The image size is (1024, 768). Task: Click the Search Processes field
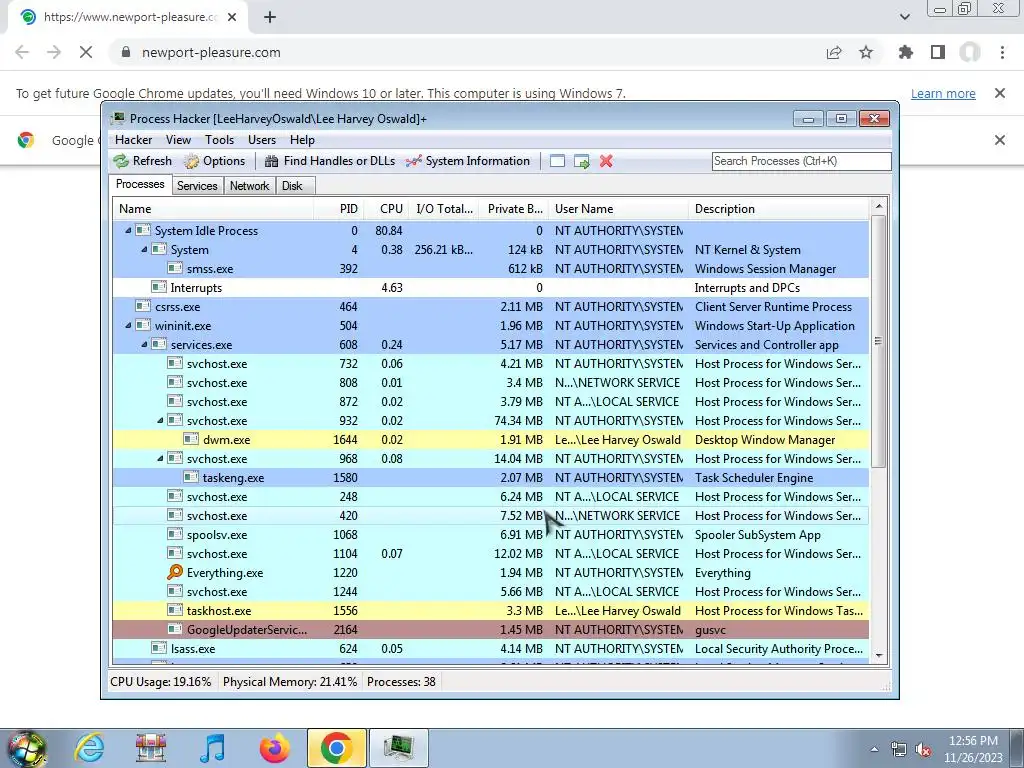(801, 161)
